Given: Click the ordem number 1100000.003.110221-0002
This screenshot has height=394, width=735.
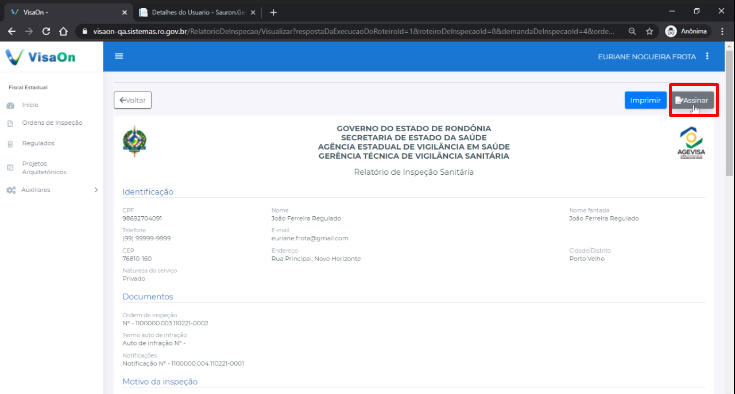Looking at the screenshot, I should tap(172, 323).
